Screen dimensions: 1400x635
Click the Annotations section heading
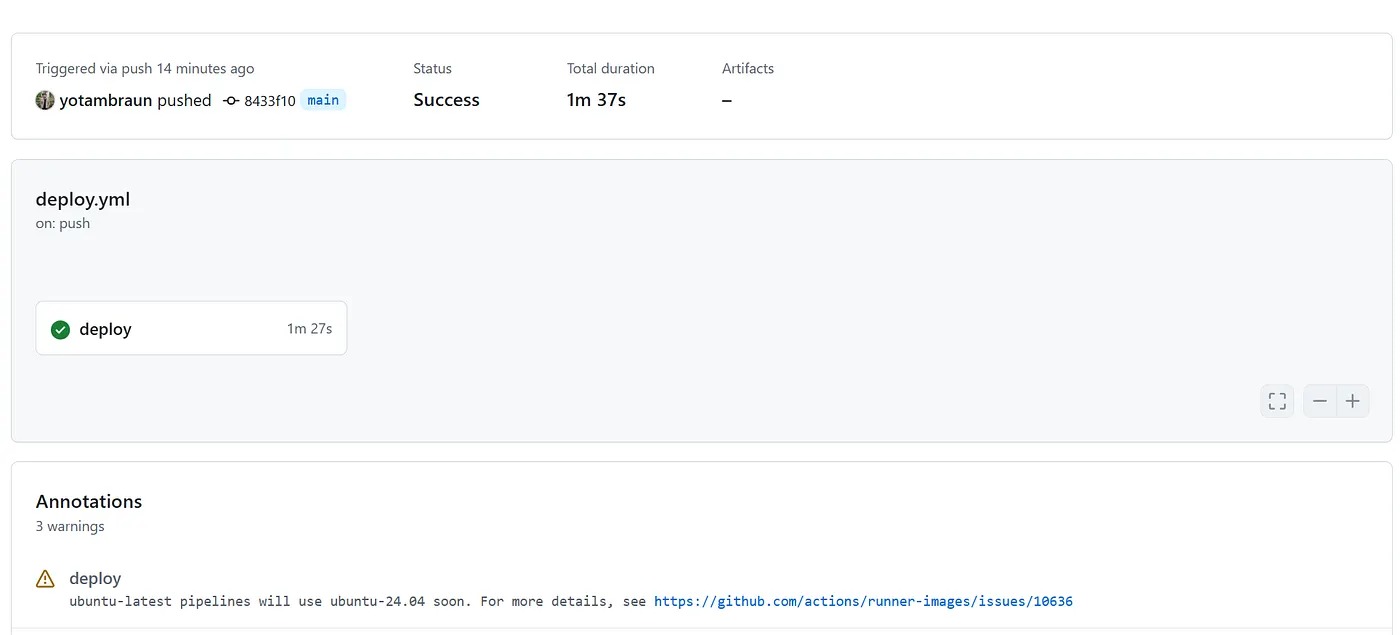click(x=89, y=501)
